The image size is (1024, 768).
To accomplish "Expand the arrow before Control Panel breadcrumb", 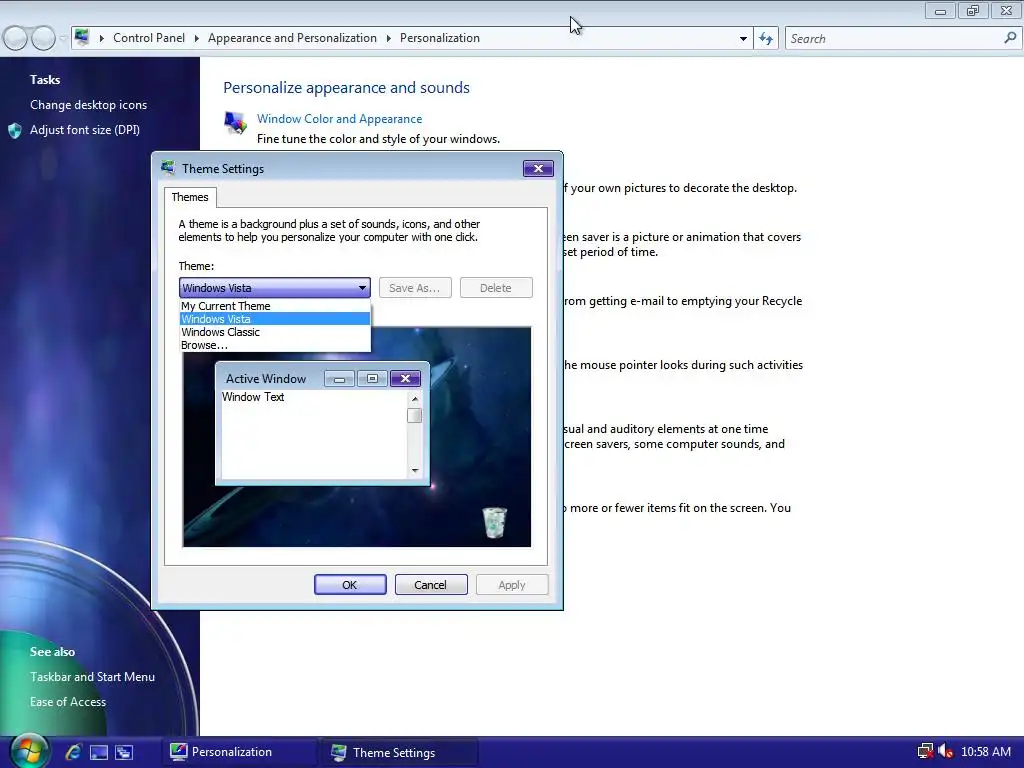I will click(101, 39).
